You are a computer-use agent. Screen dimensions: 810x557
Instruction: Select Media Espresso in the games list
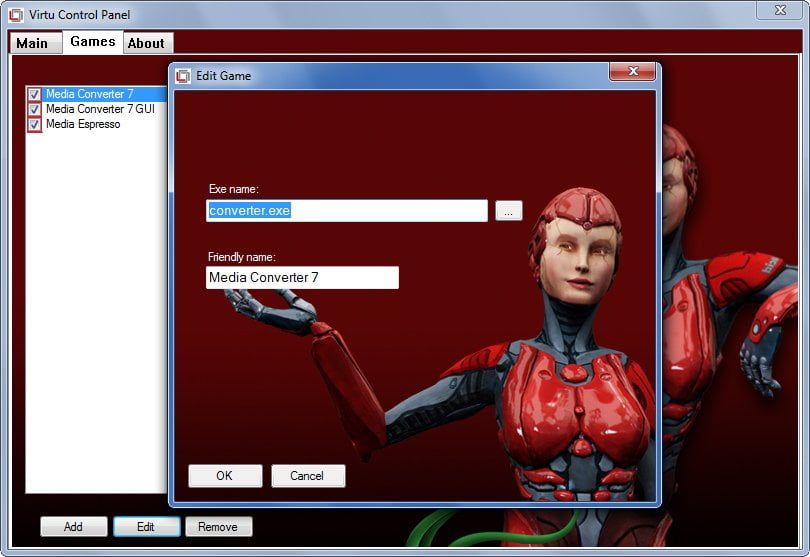pos(83,124)
